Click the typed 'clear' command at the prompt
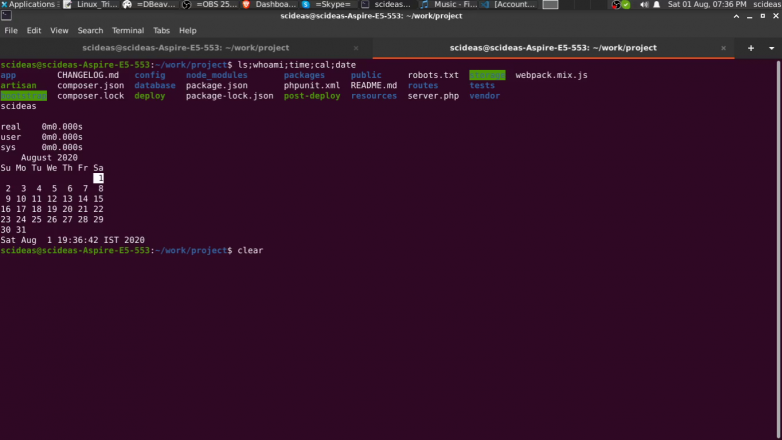Screen dimensions: 782x440 pos(250,250)
